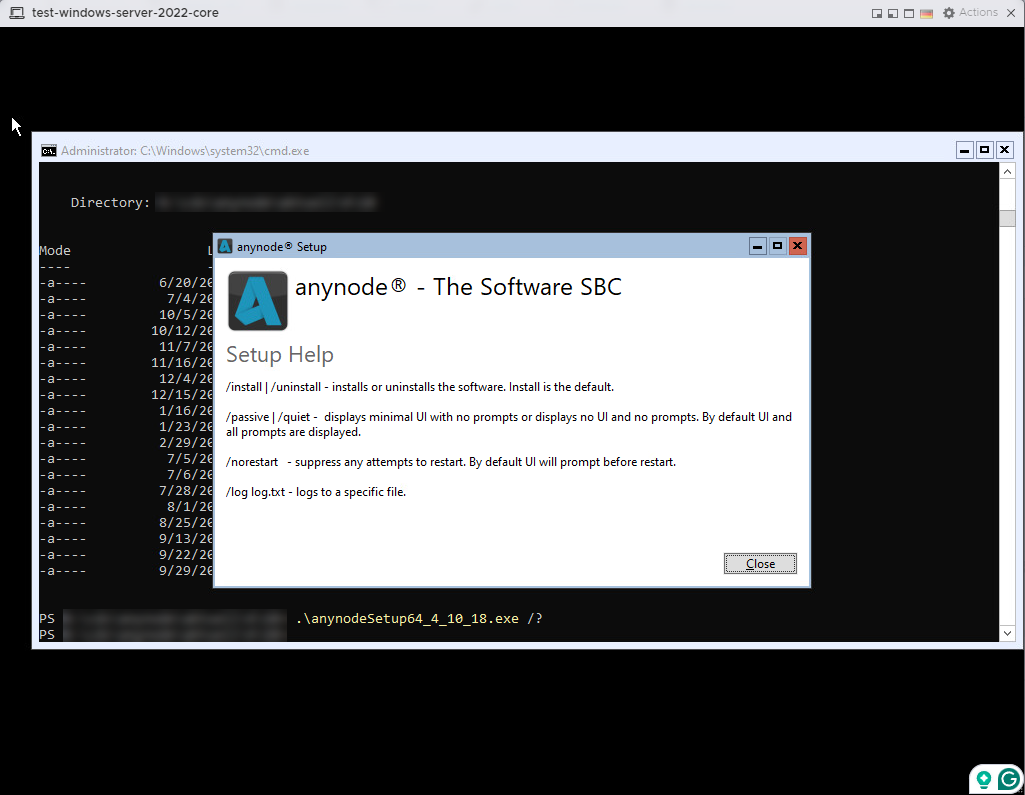This screenshot has width=1025, height=795.
Task: Switch keyboard layout via the German flag icon
Action: (925, 13)
